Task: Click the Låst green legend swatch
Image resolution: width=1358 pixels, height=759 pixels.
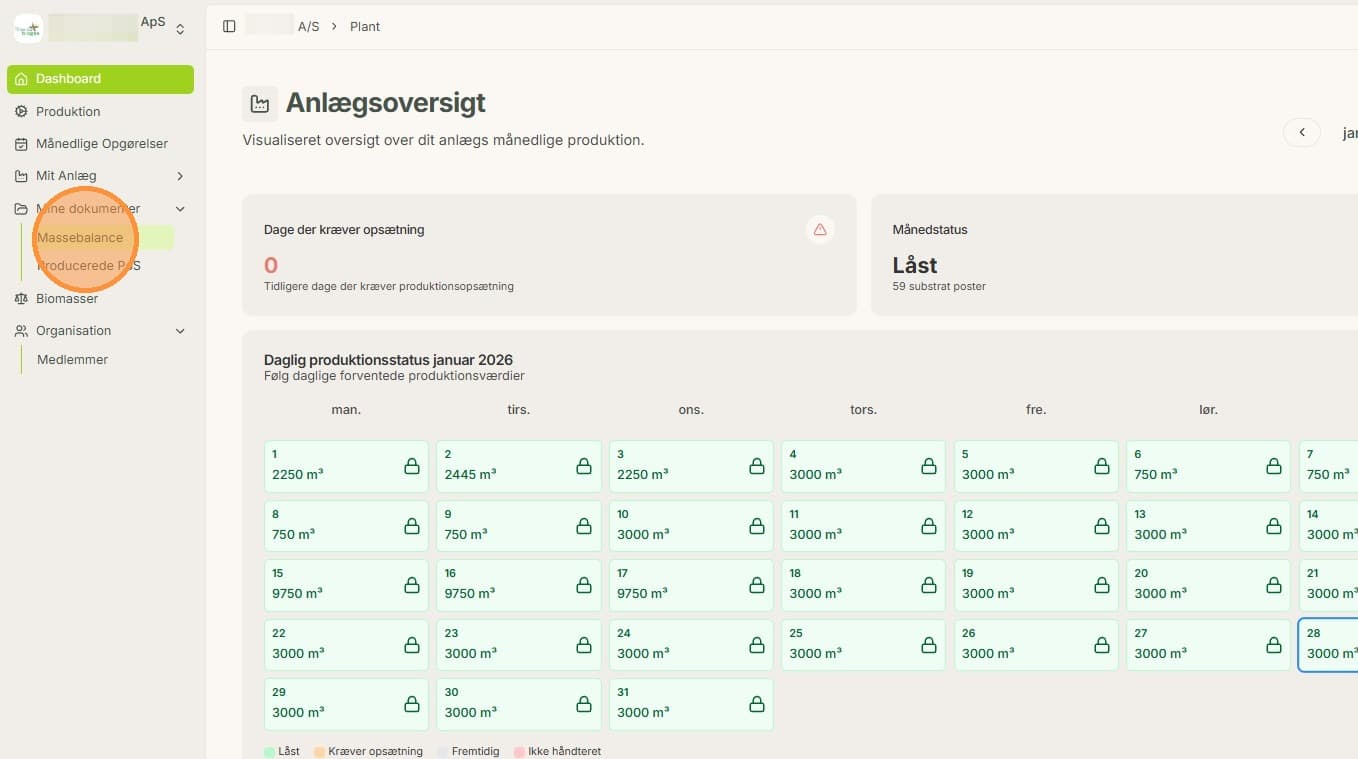Action: [x=269, y=752]
